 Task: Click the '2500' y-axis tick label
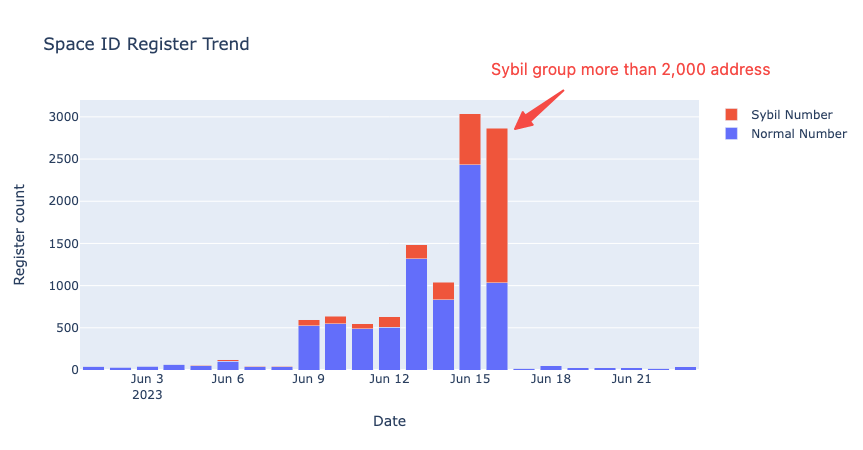(64, 159)
